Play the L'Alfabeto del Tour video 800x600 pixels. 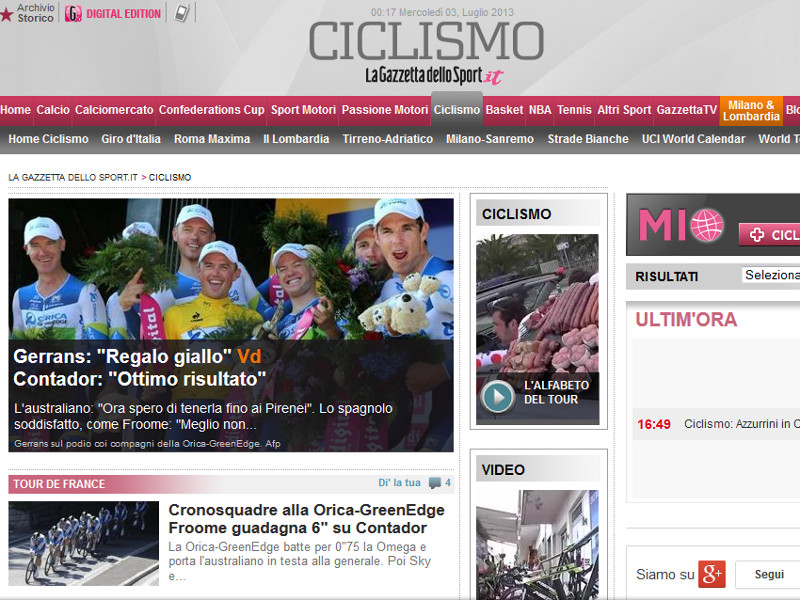(x=498, y=396)
